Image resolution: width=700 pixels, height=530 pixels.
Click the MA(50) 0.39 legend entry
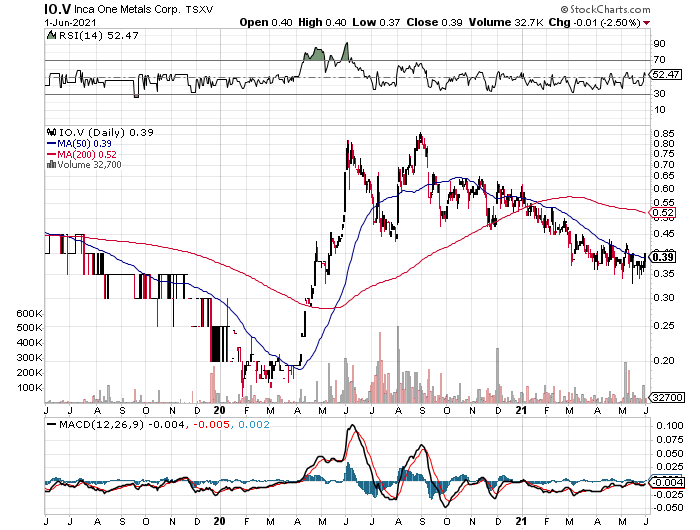coord(84,144)
